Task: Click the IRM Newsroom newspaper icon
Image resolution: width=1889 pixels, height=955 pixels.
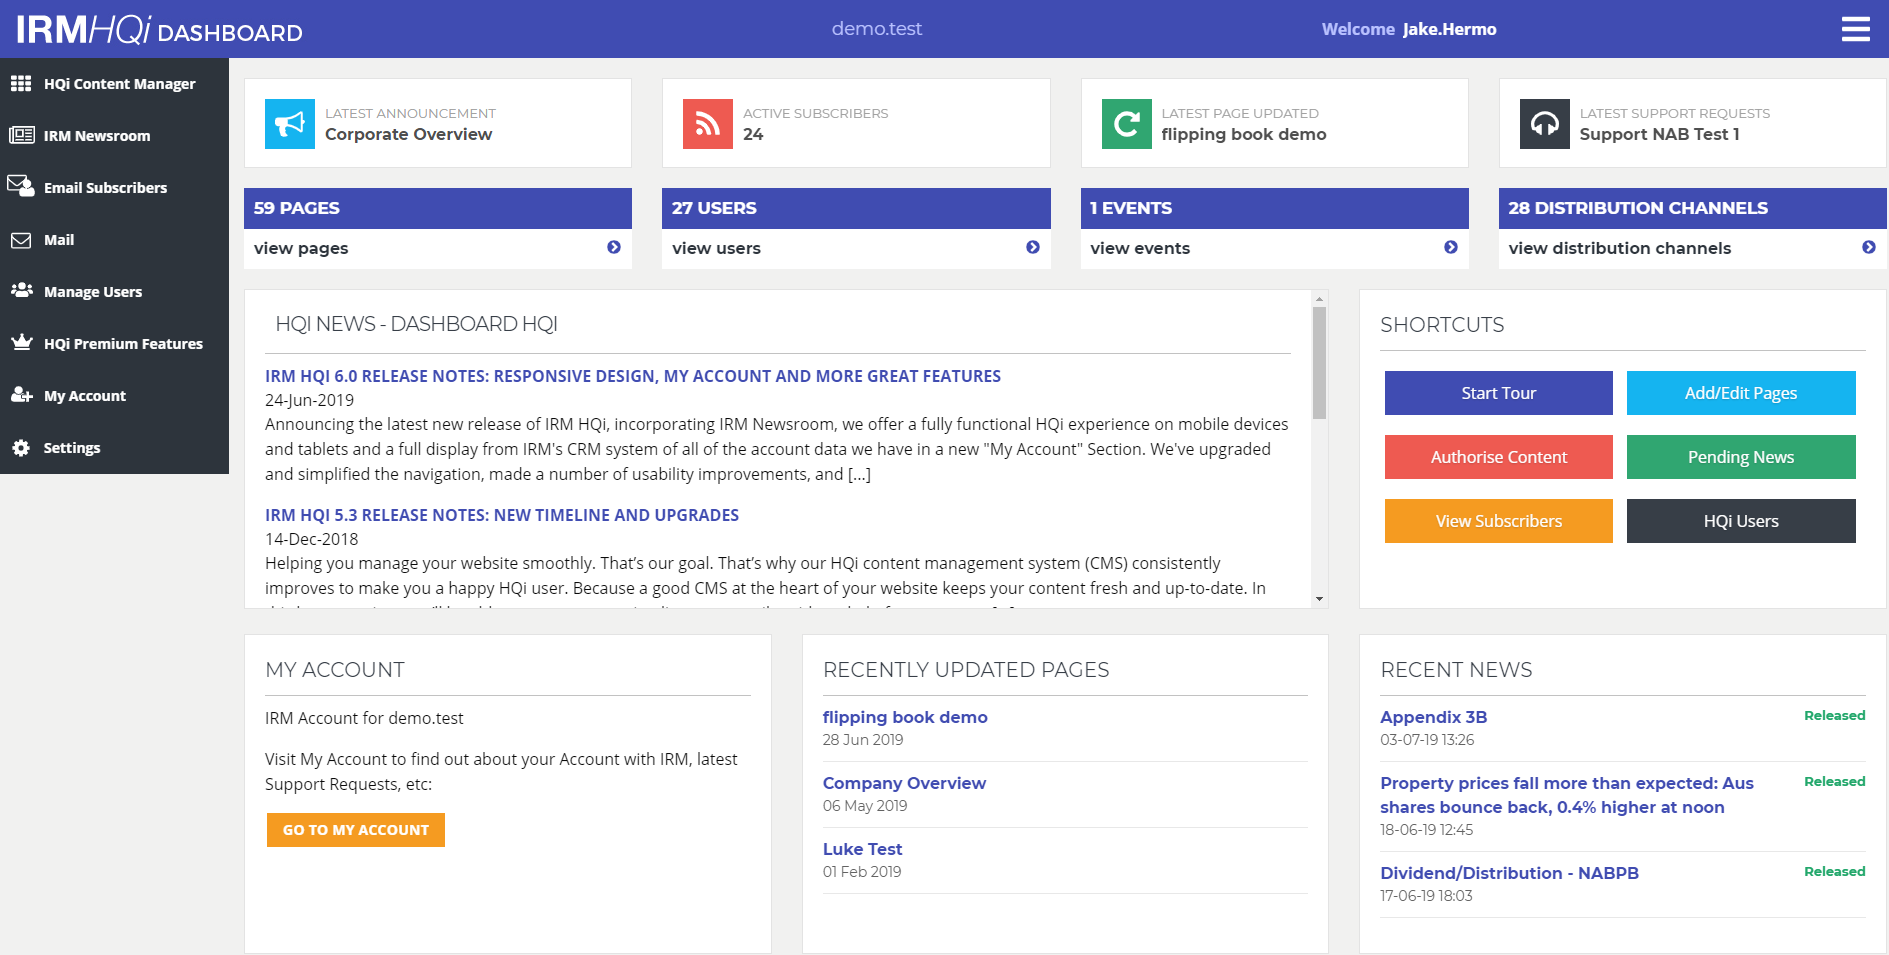Action: 21,135
